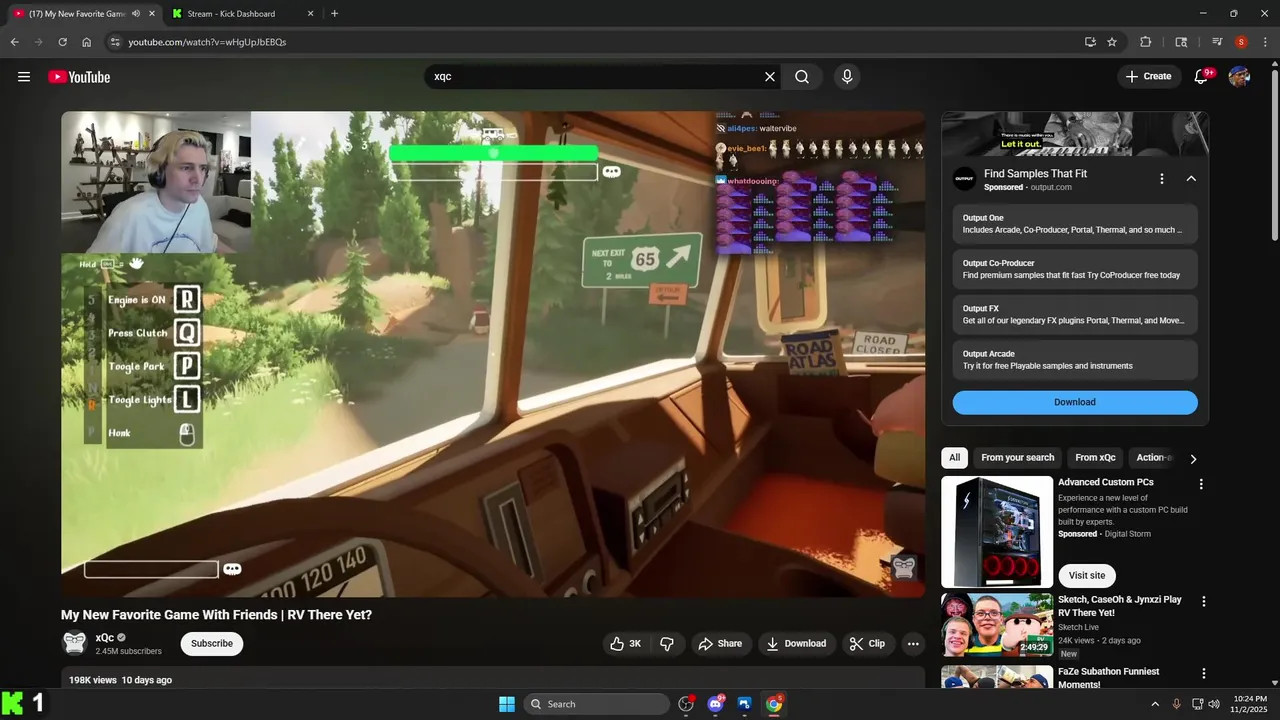Open options for FaZe Subathon video
The width and height of the screenshot is (1280, 720).
(x=1204, y=674)
